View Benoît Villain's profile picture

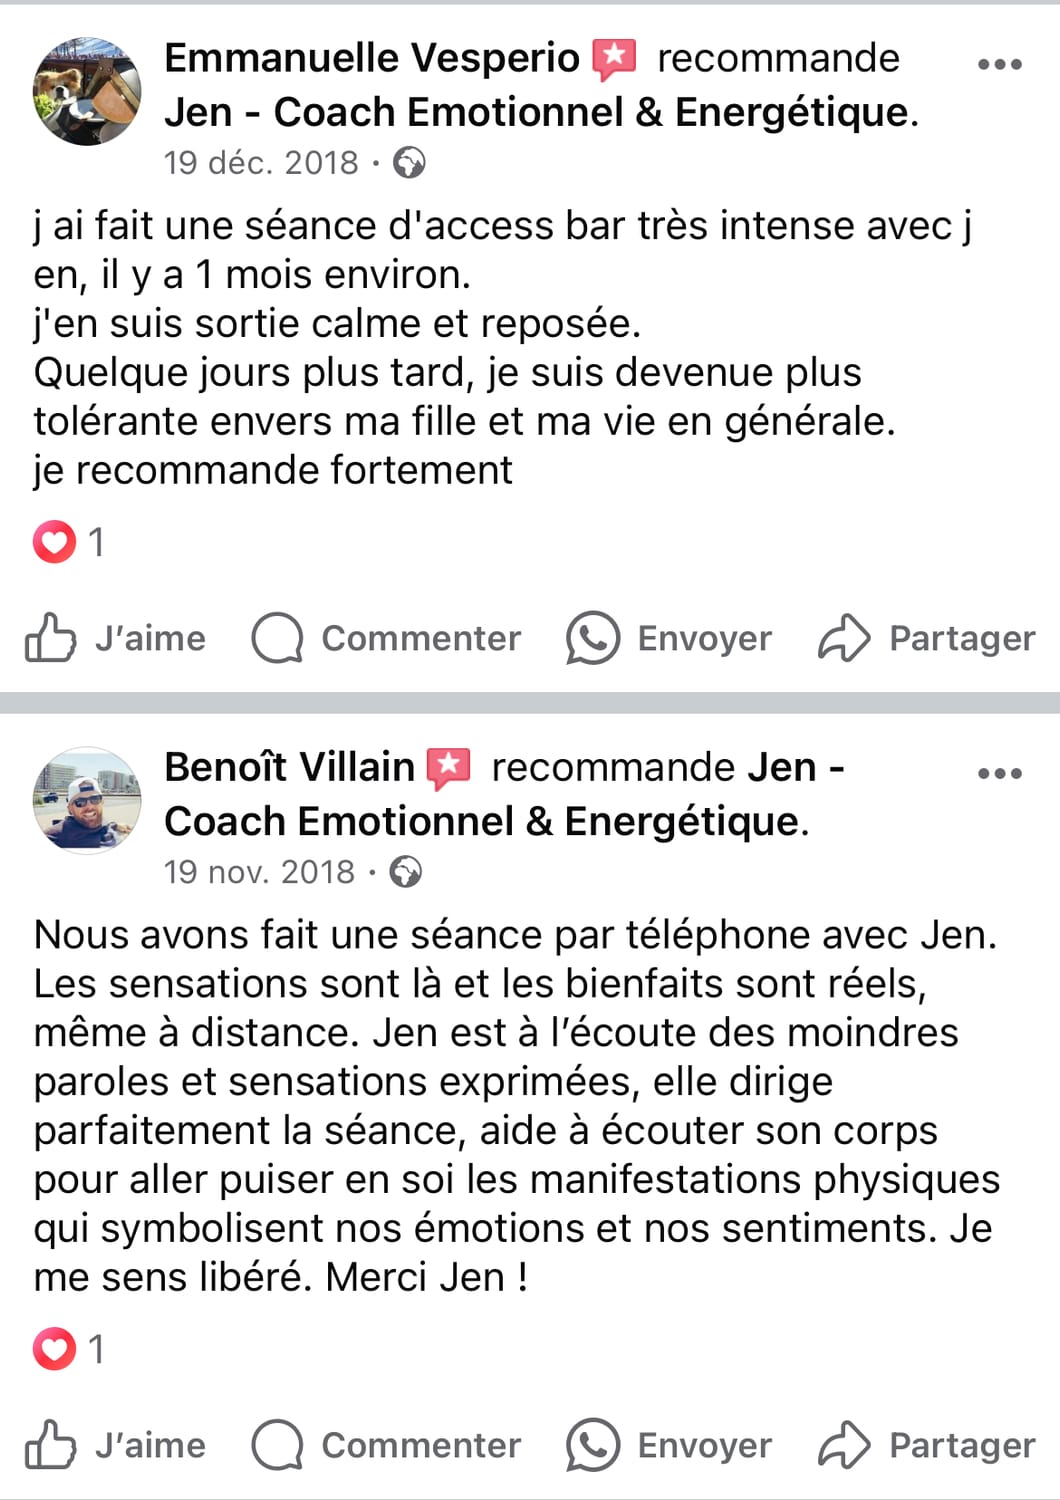pos(87,800)
